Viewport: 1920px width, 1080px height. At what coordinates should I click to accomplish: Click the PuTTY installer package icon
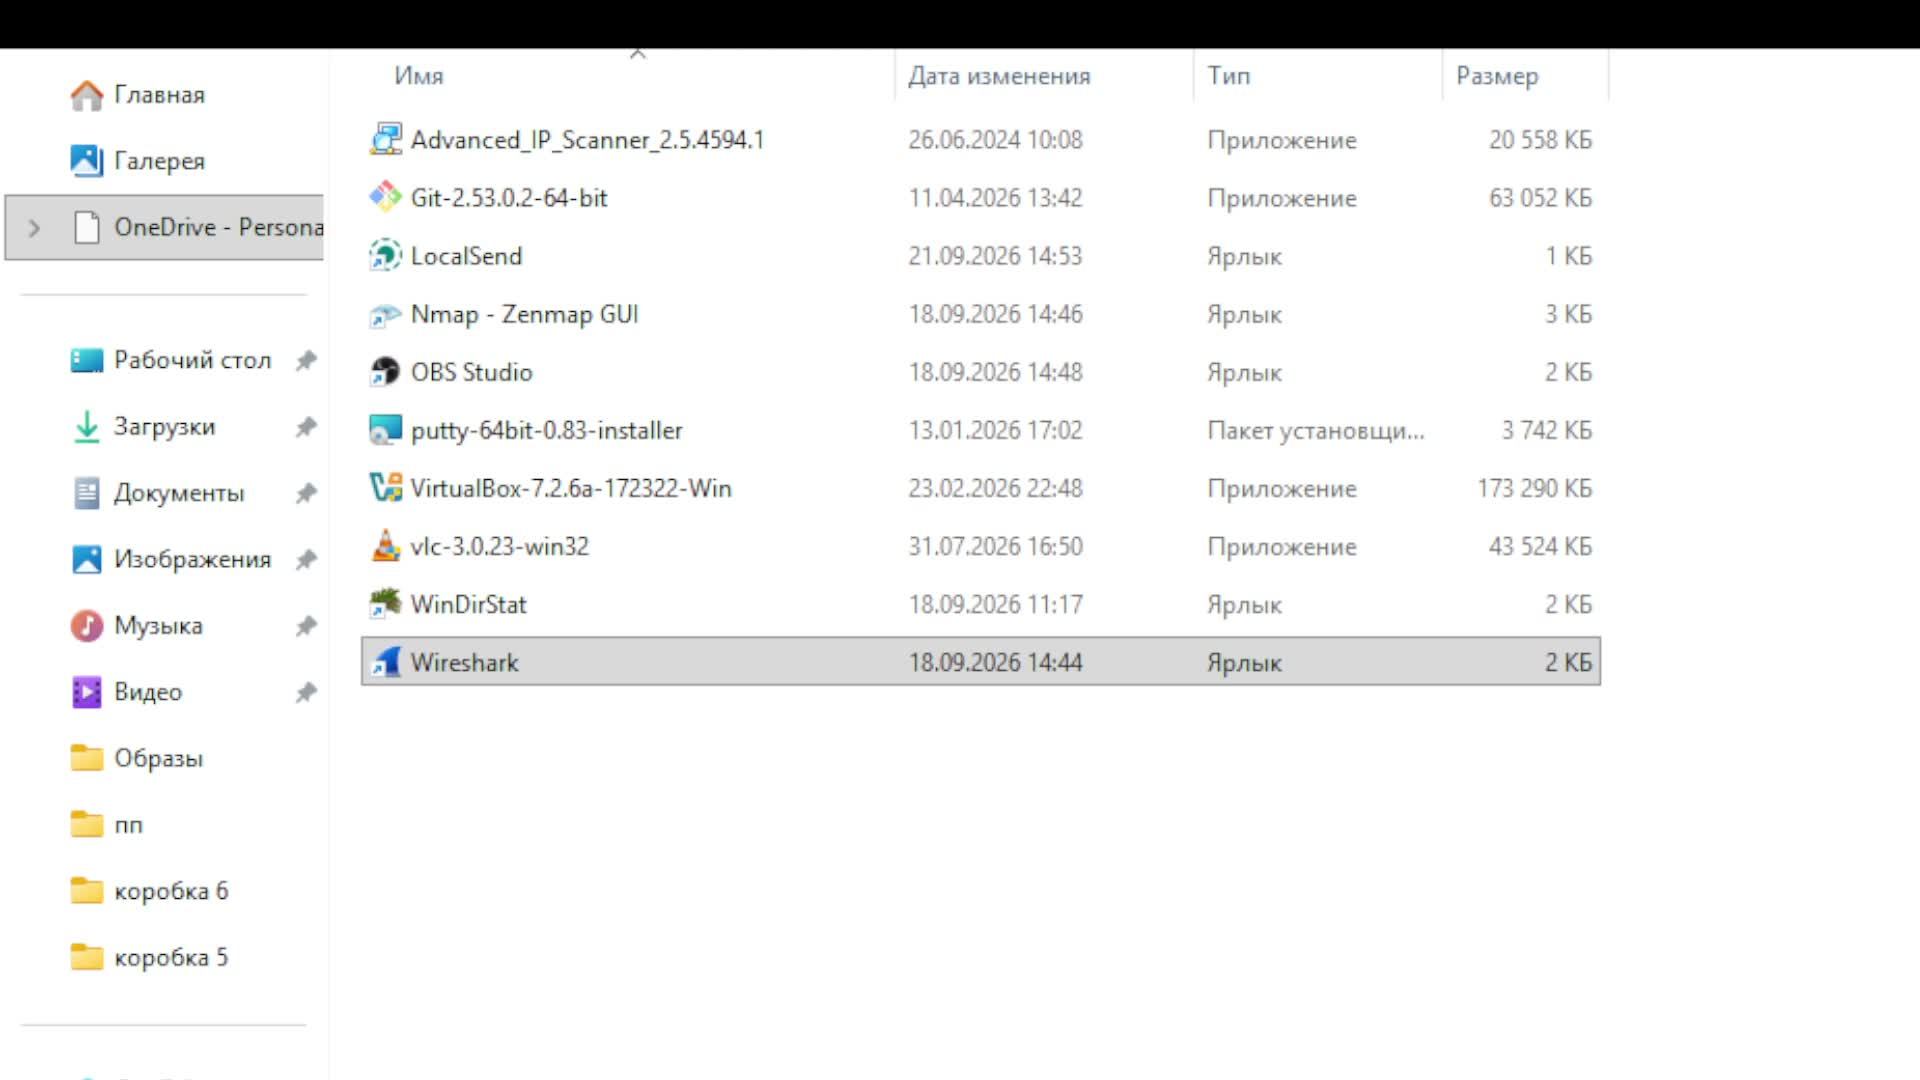click(385, 430)
